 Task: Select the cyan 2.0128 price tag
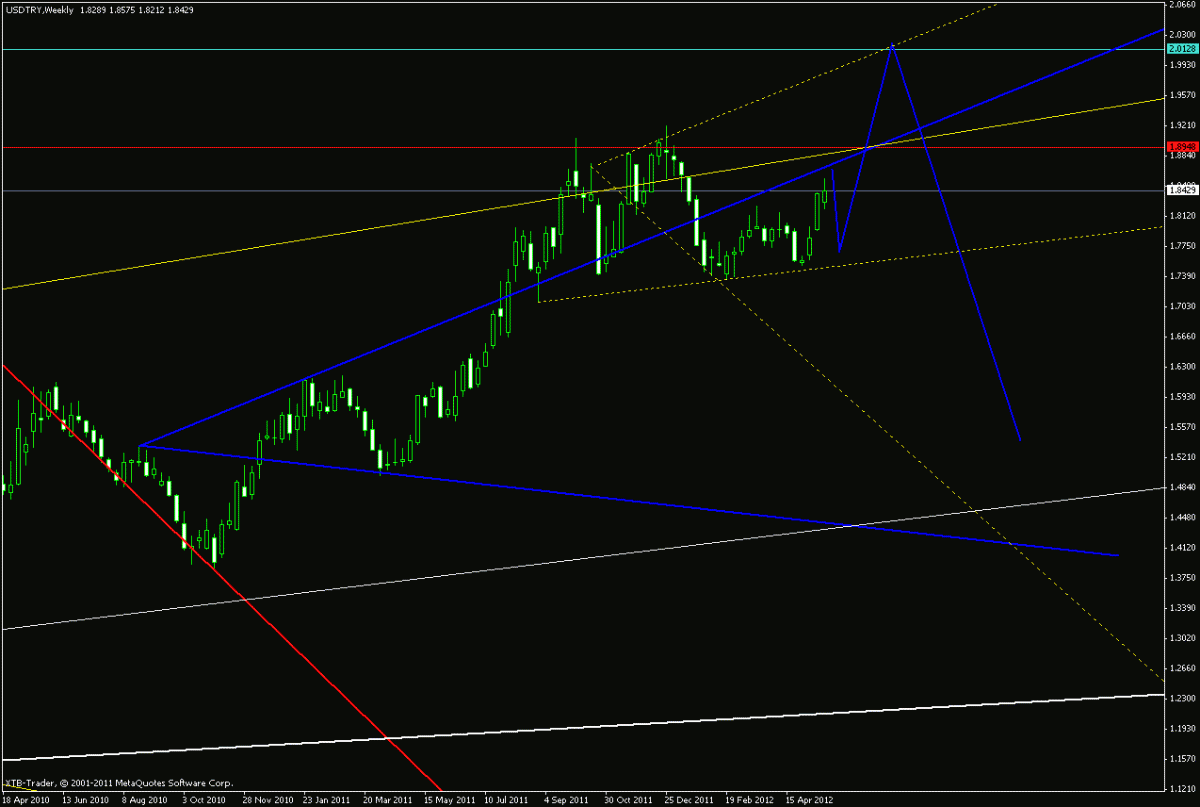[1181, 47]
